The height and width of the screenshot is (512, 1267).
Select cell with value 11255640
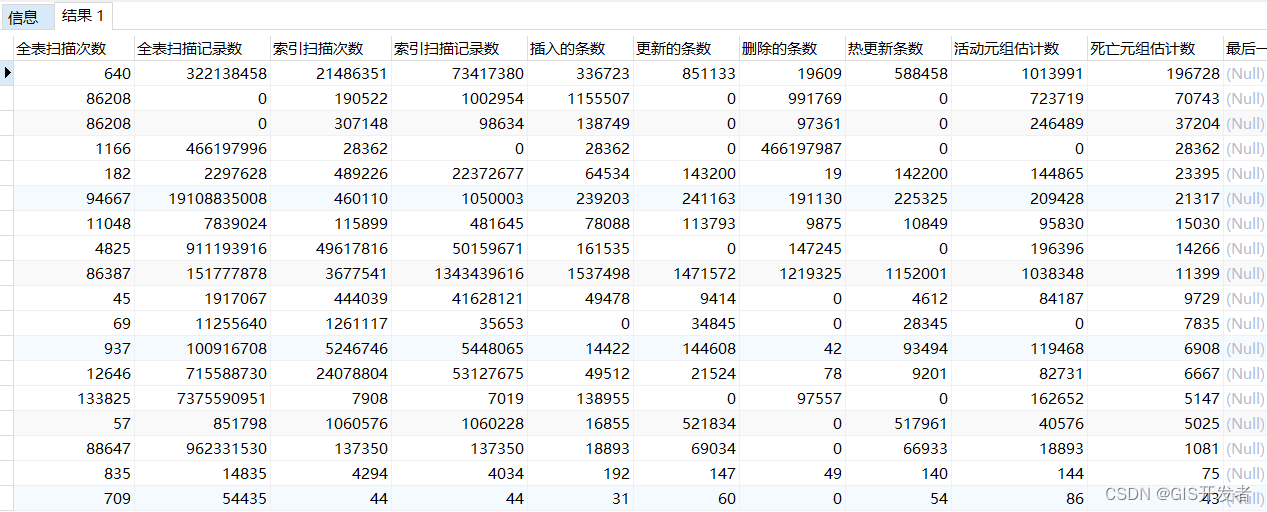click(x=201, y=324)
